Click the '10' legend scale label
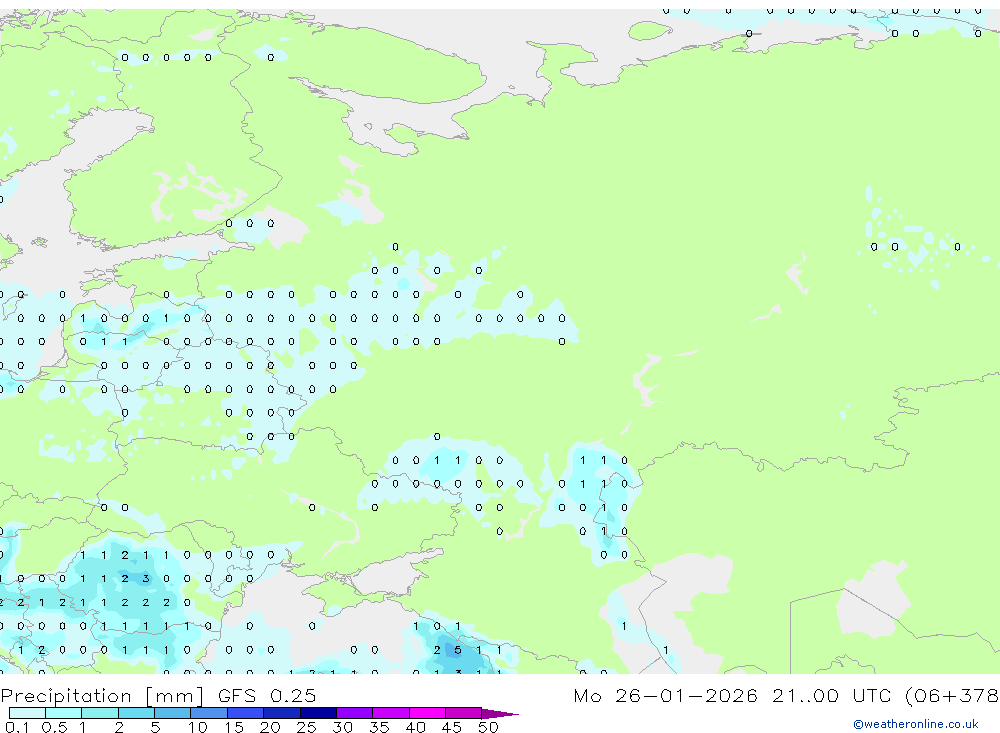The height and width of the screenshot is (733, 1000). click(x=198, y=727)
